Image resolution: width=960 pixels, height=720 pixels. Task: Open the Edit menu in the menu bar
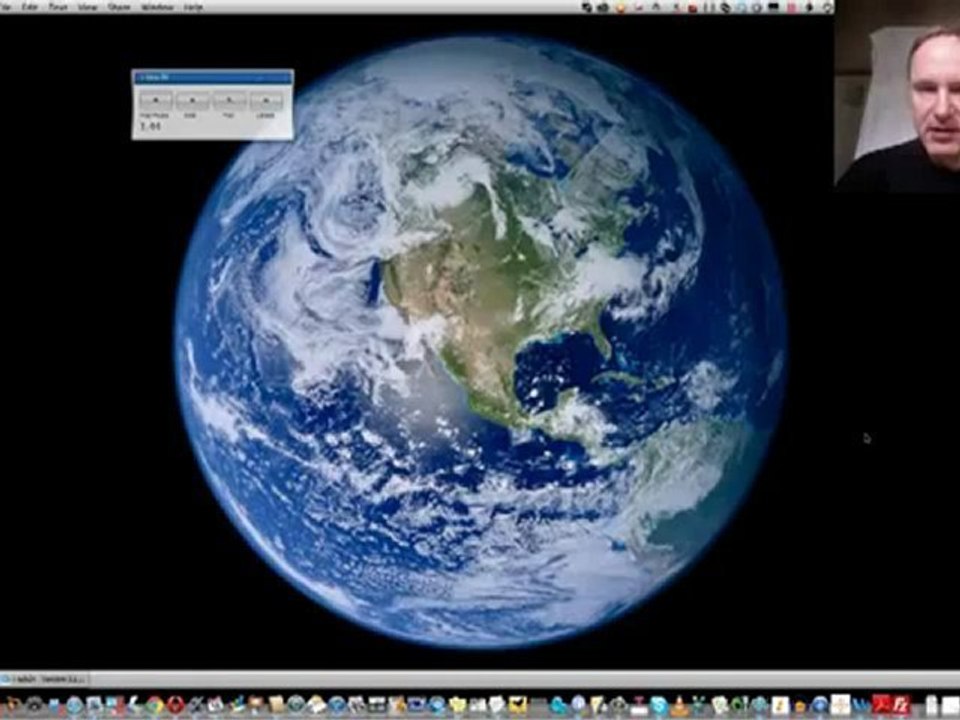(x=29, y=7)
